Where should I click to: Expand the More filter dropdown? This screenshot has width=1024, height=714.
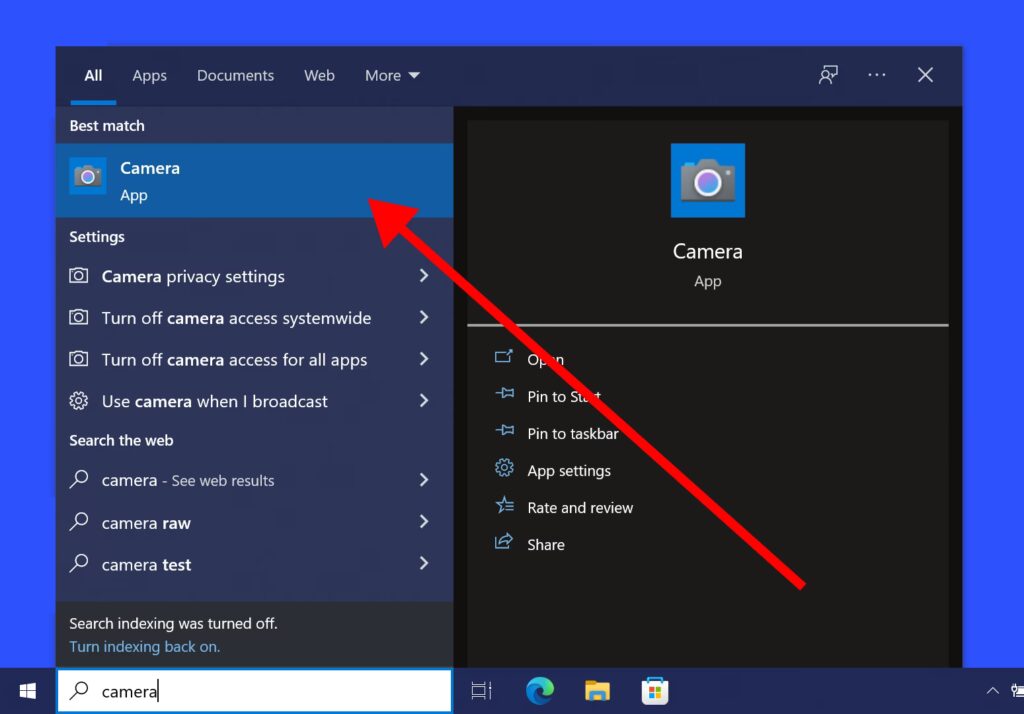coord(392,76)
